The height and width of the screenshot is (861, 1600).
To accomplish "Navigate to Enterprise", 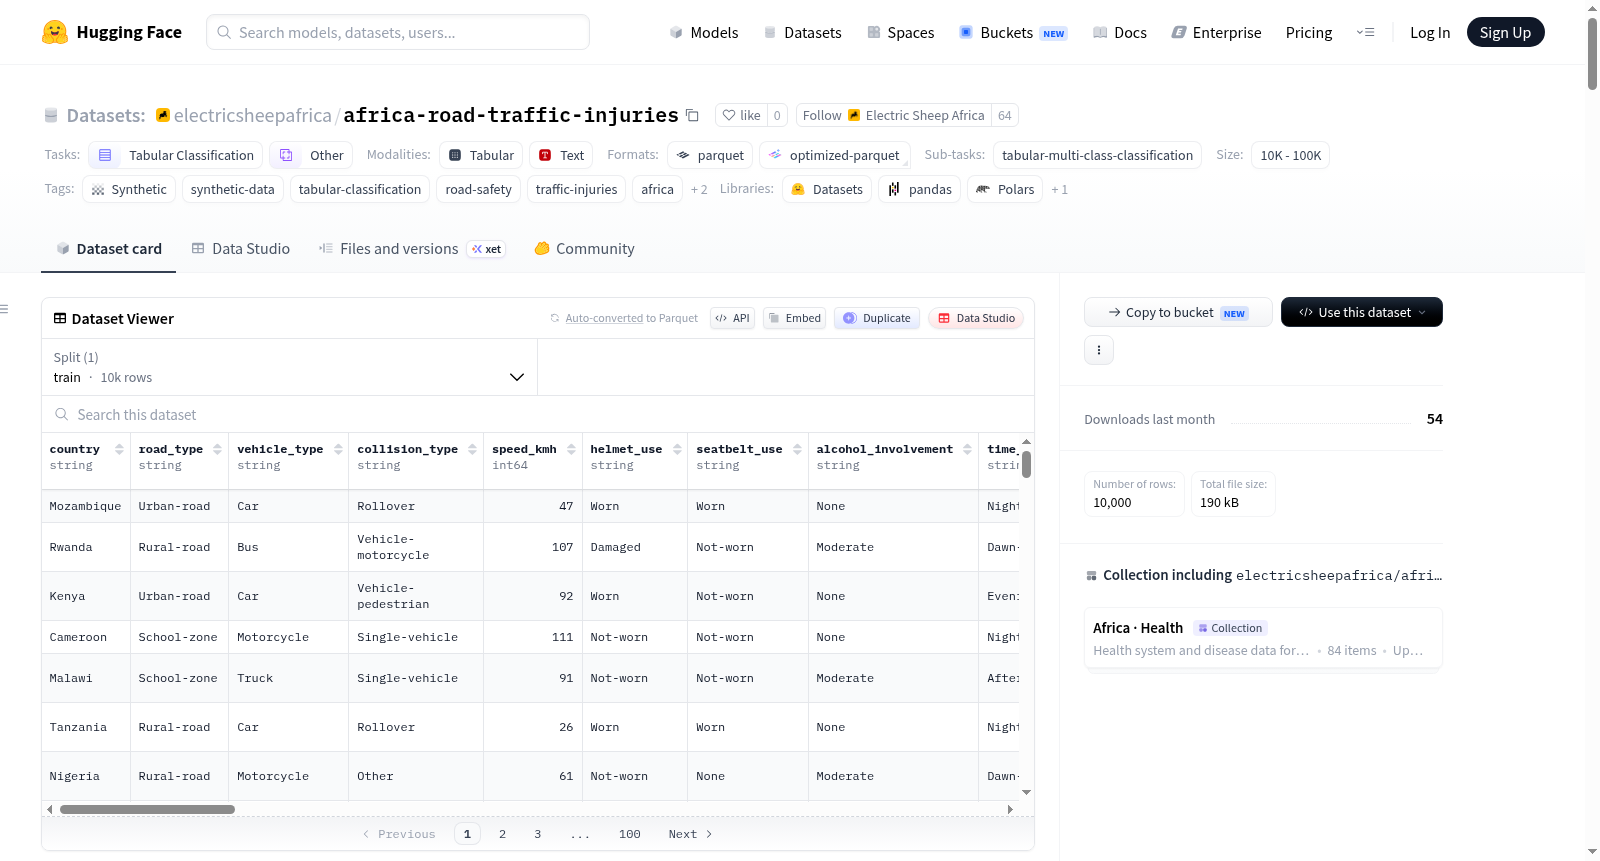I will [x=1216, y=32].
